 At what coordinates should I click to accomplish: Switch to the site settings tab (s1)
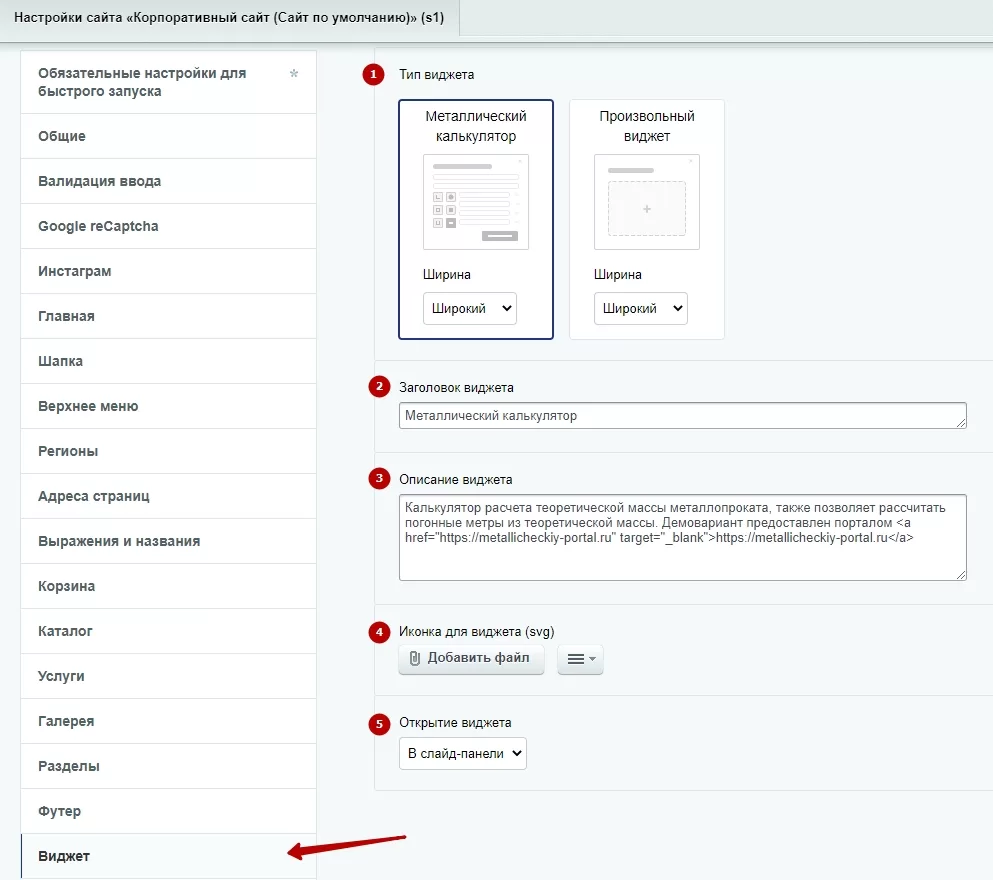[x=229, y=18]
